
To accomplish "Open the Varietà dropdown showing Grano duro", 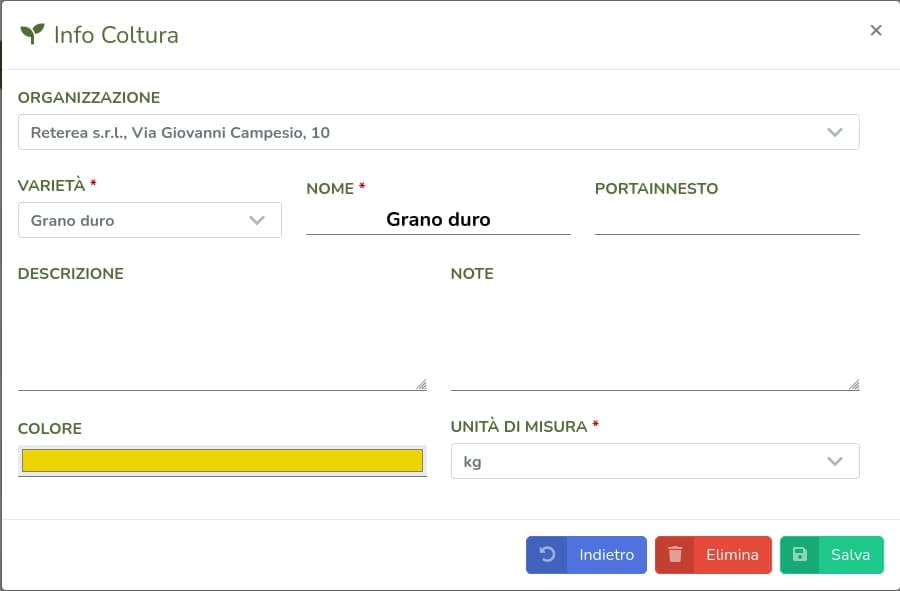I will pyautogui.click(x=150, y=220).
